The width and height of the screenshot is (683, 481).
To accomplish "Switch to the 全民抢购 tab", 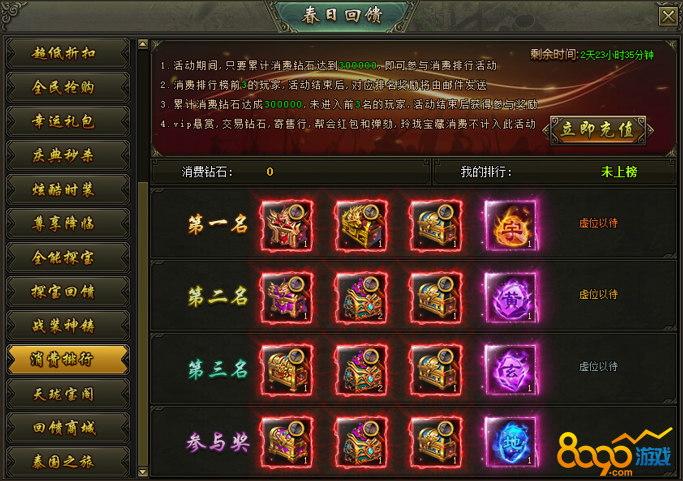I will click(x=68, y=87).
